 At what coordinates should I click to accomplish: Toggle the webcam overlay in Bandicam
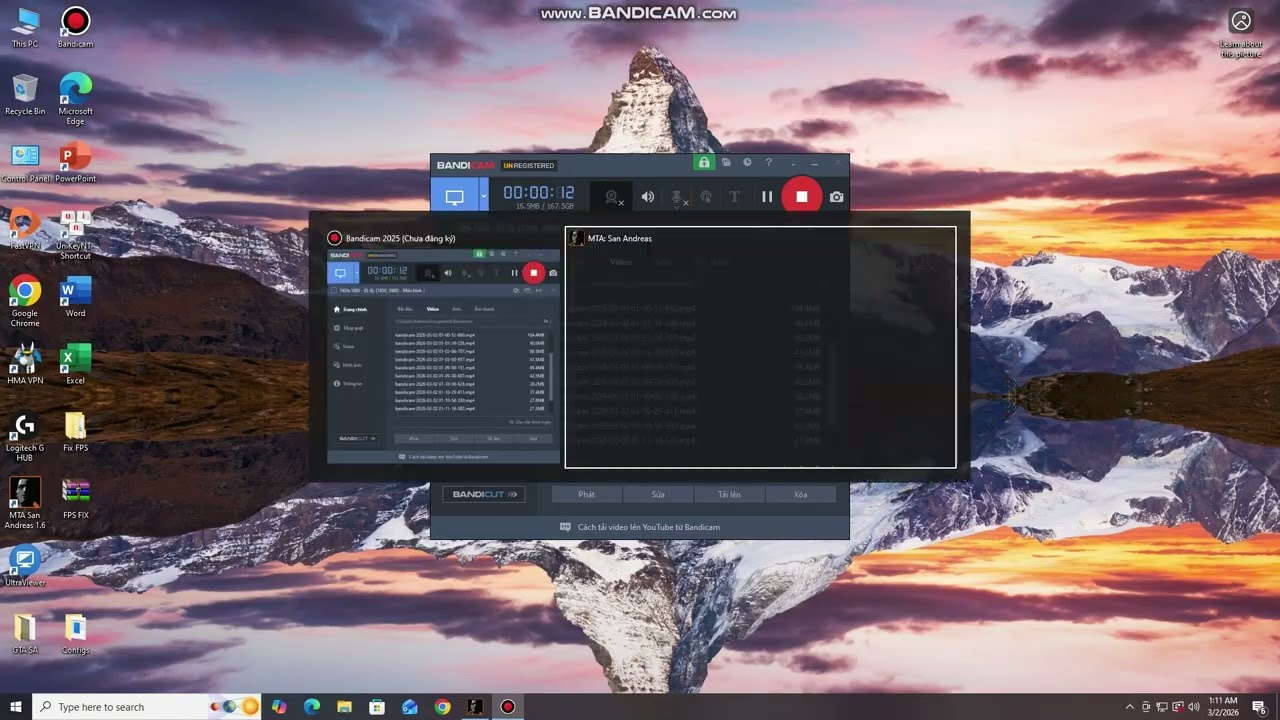coord(613,197)
